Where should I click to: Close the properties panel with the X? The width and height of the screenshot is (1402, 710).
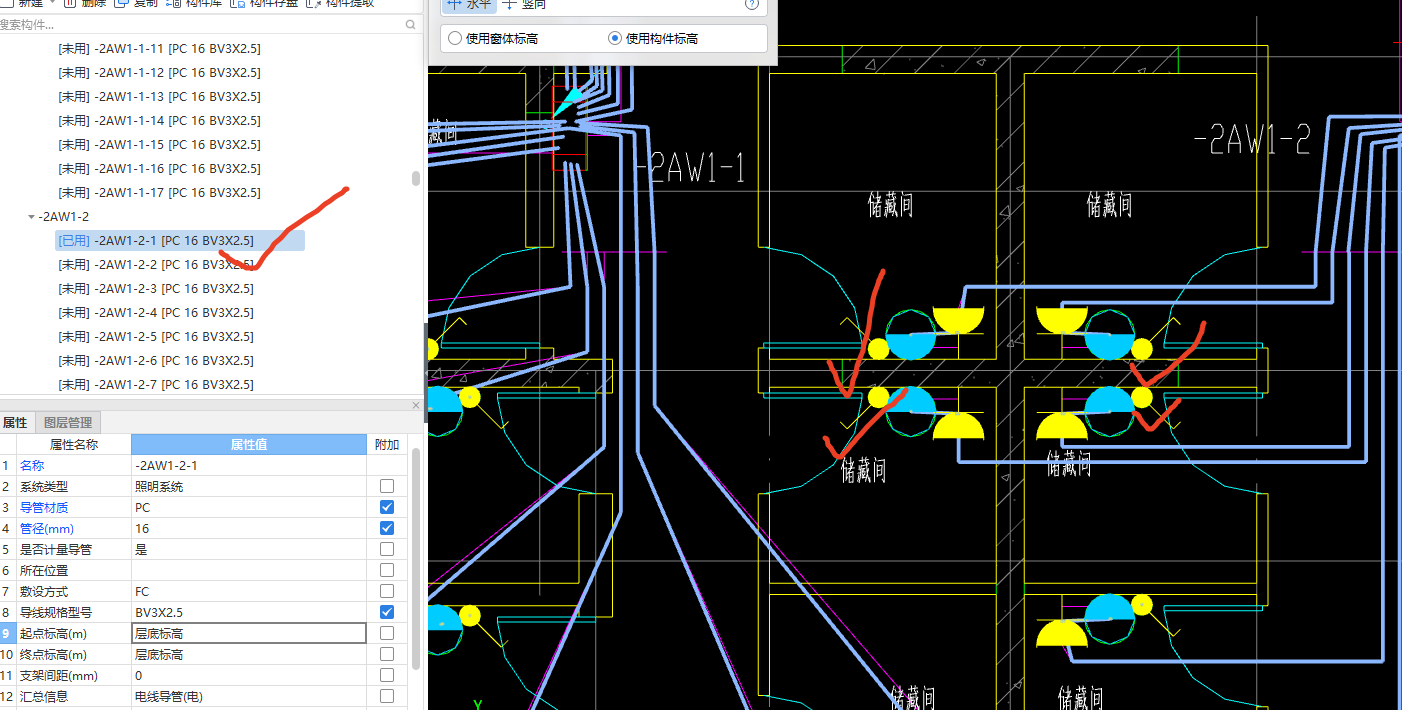(x=416, y=405)
